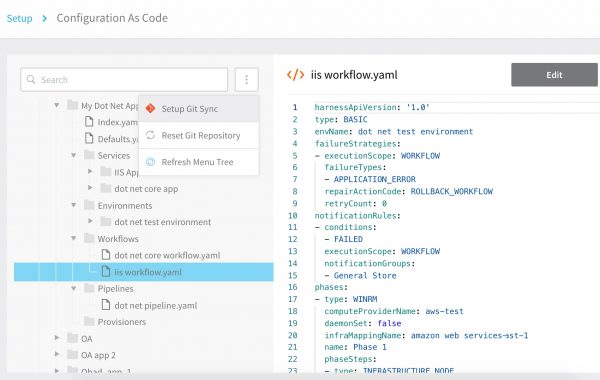Select the Environments folder label
This screenshot has height=380, width=600.
[125, 205]
